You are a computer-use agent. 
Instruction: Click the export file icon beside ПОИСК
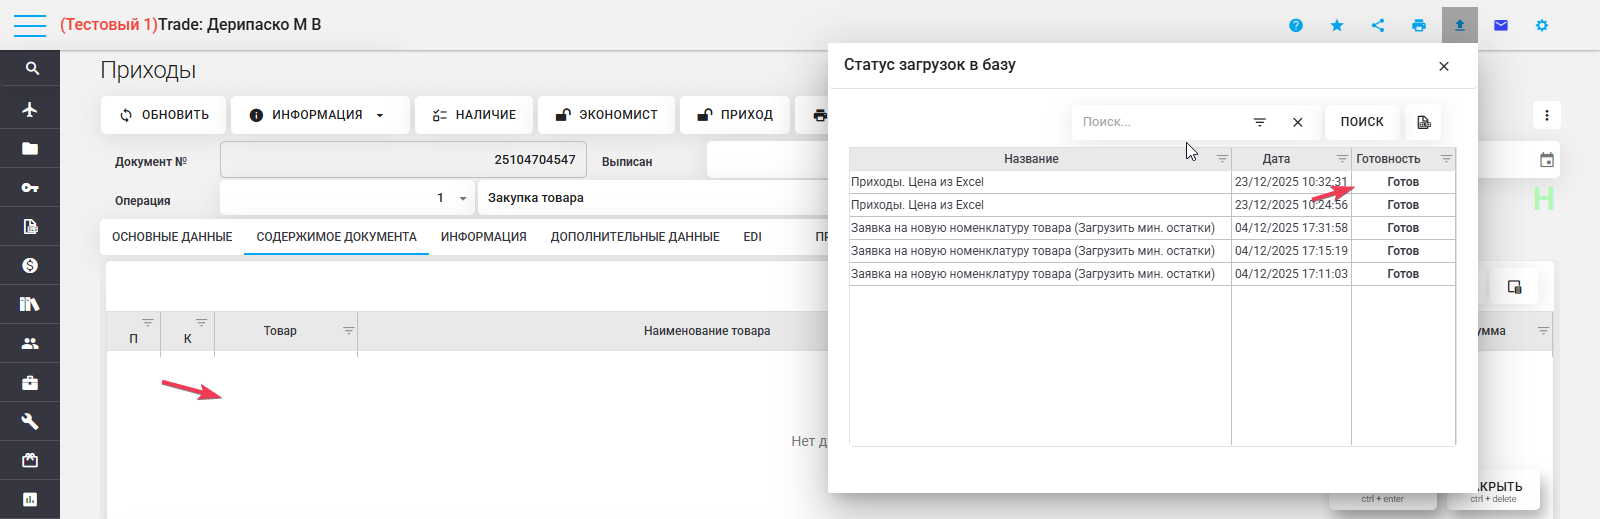[1423, 122]
